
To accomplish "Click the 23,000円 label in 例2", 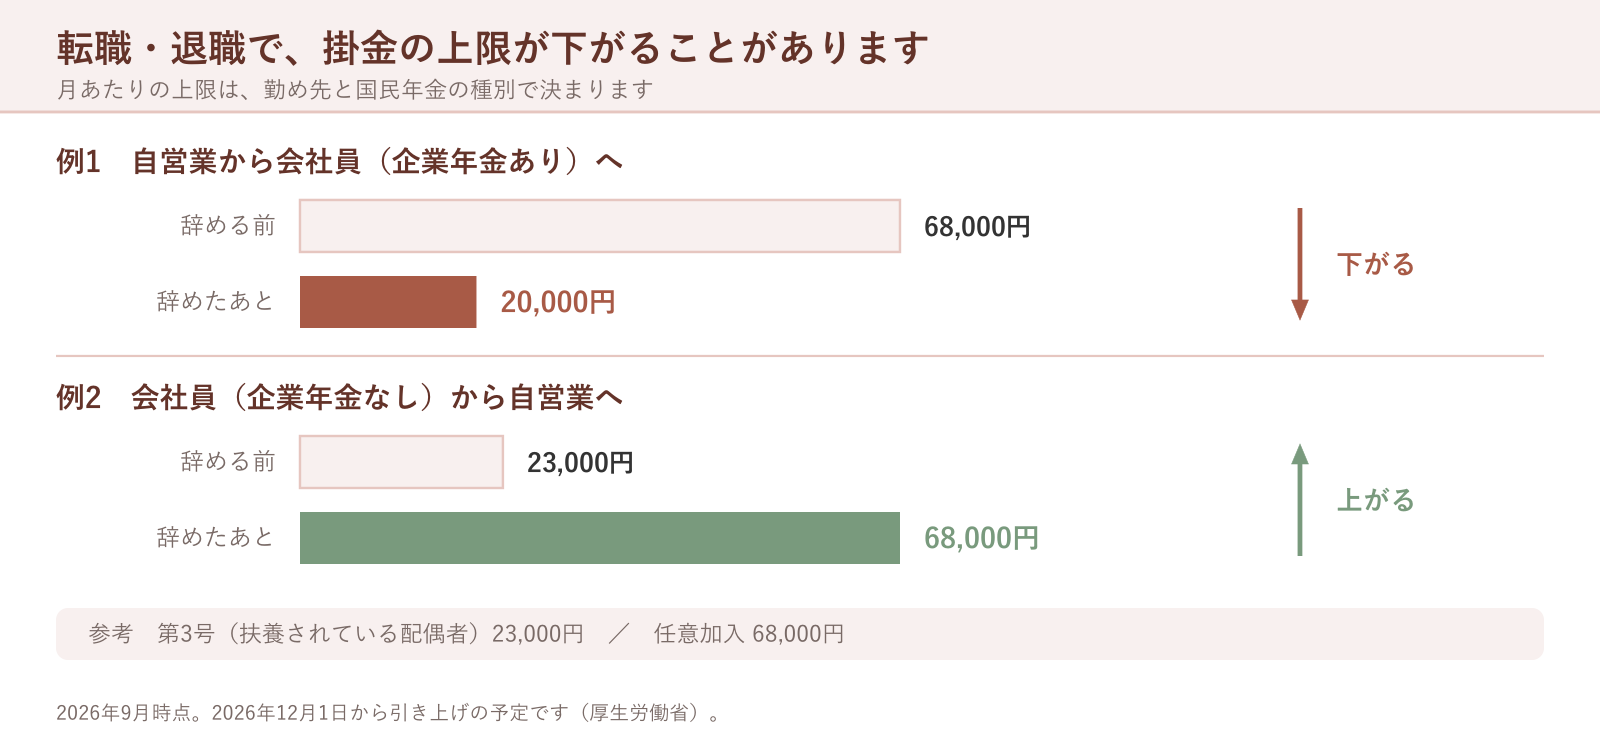I will tap(580, 463).
